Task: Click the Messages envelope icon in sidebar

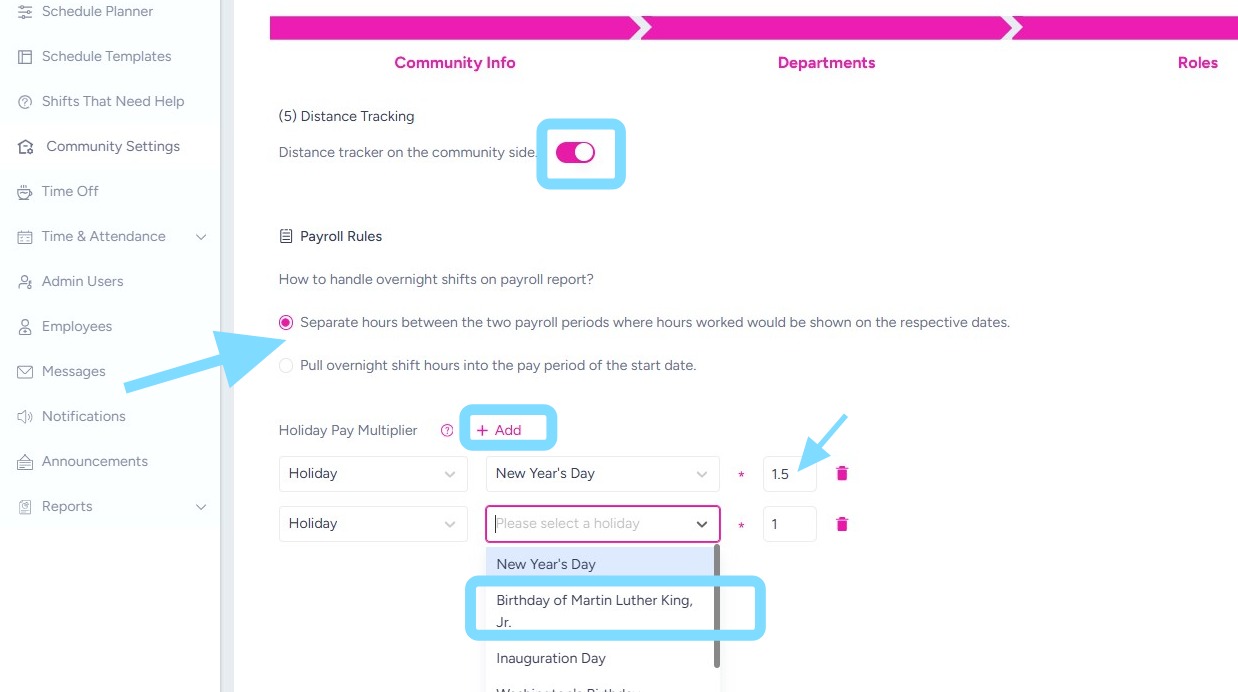Action: (25, 372)
